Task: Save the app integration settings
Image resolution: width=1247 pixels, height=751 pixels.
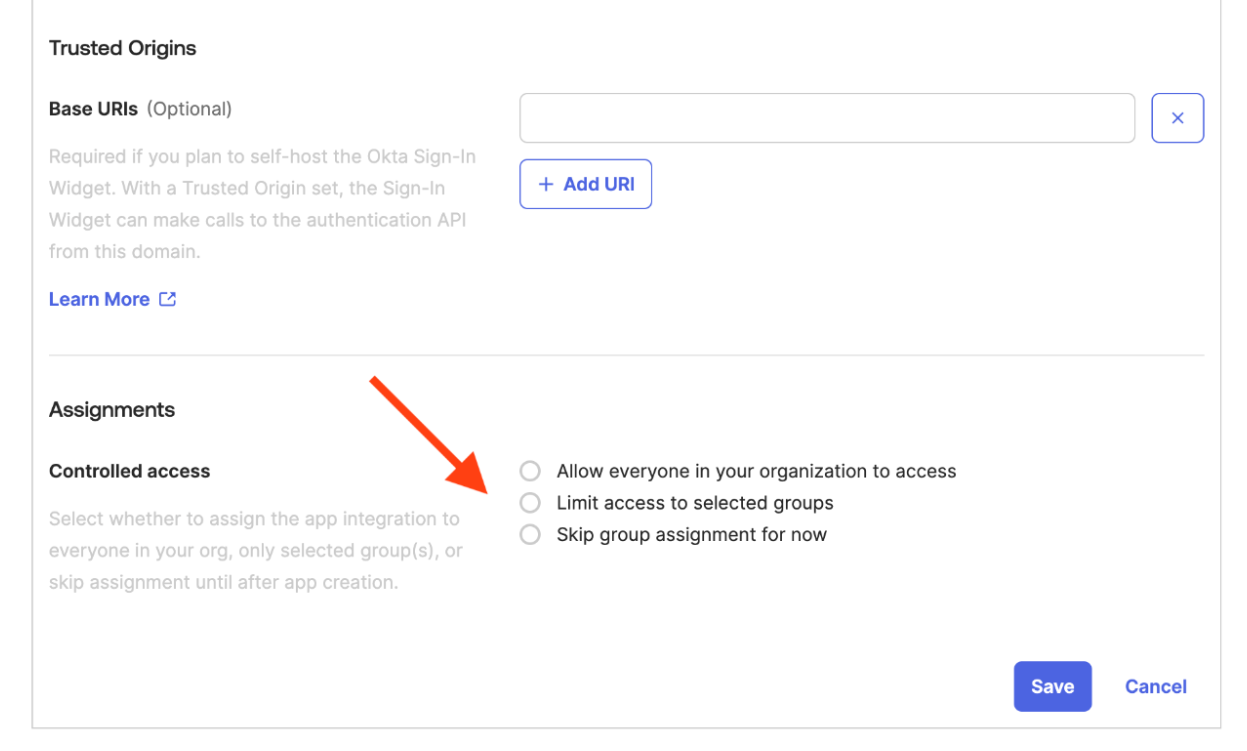Action: (1052, 686)
